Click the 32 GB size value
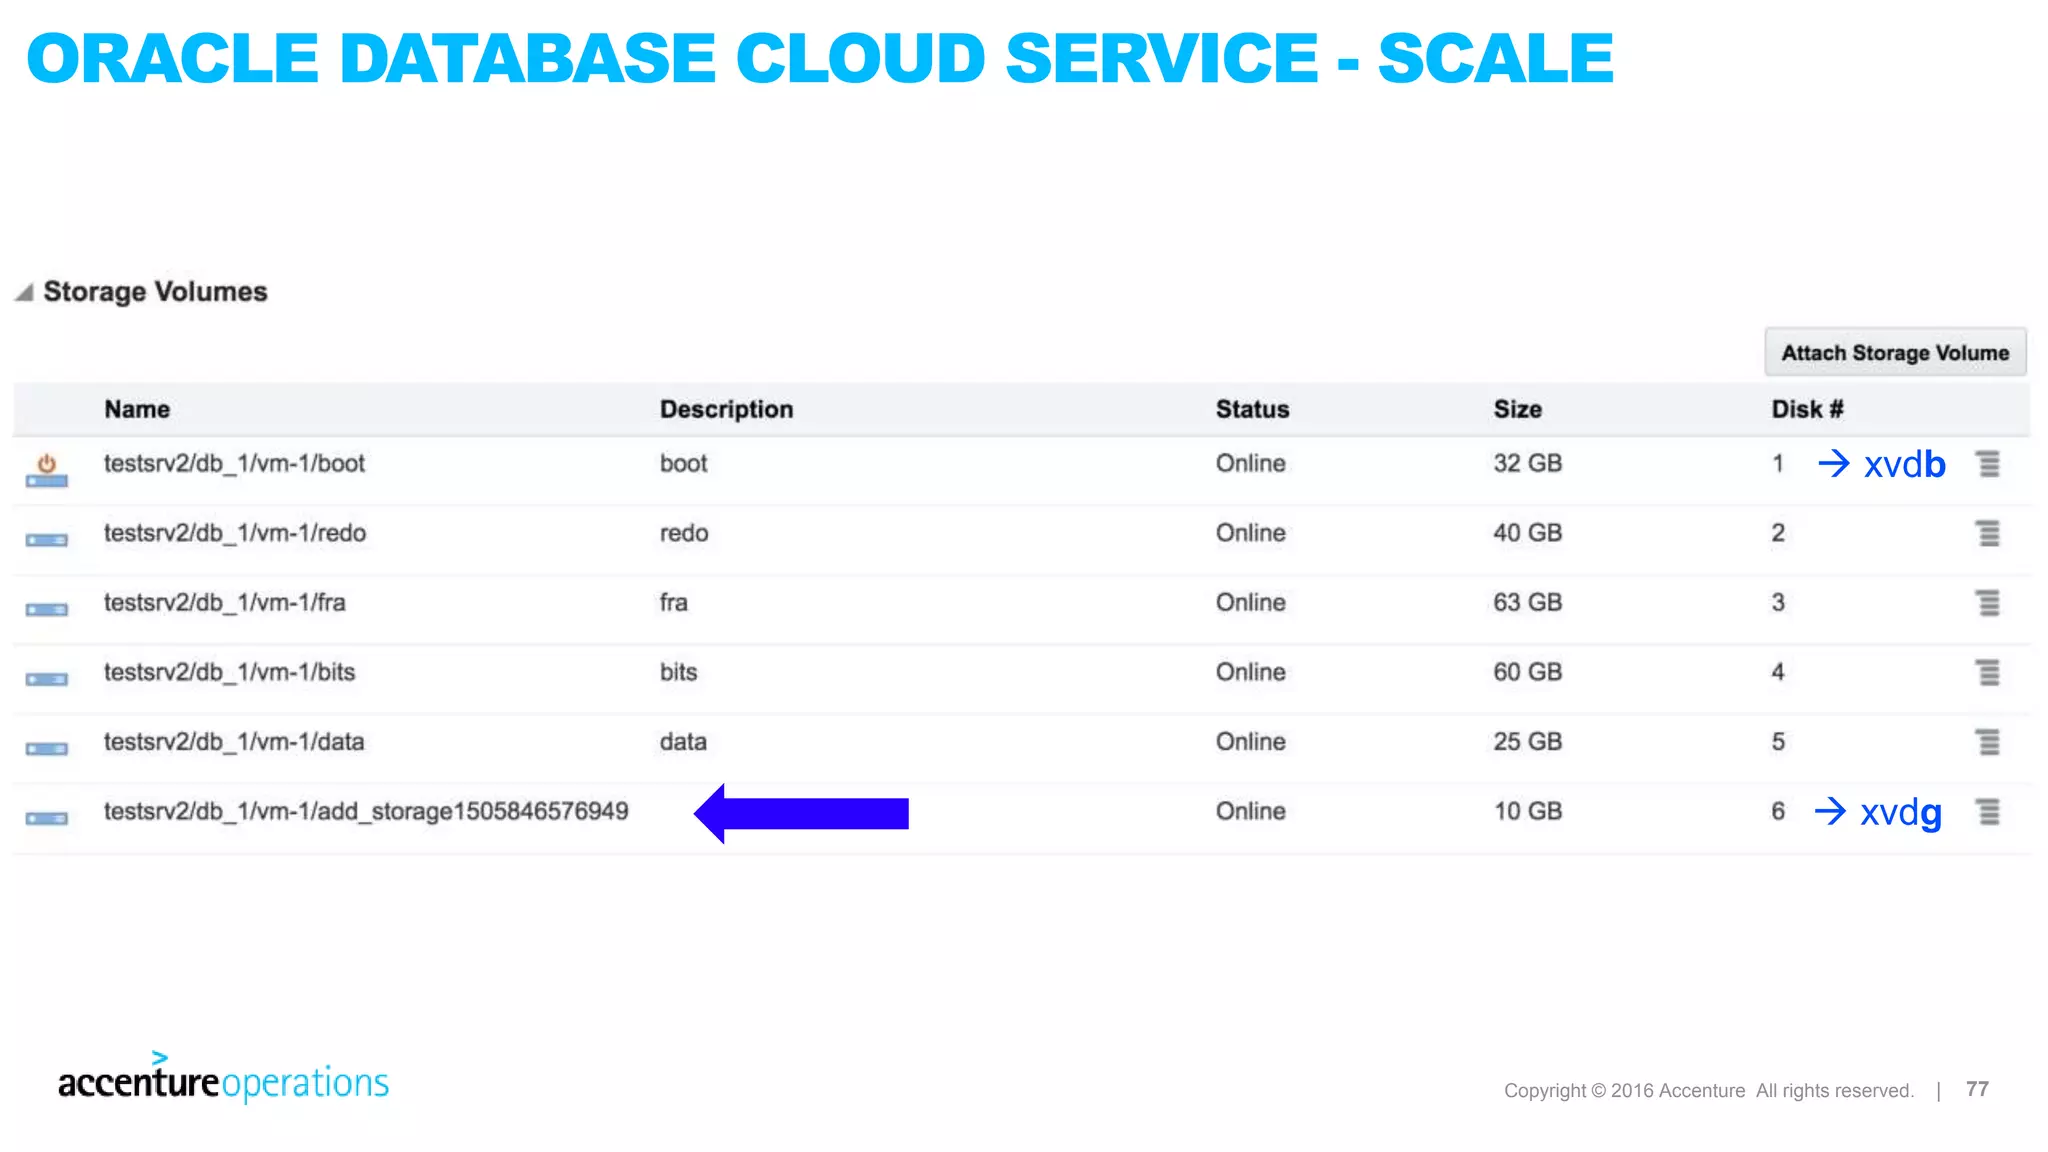The height and width of the screenshot is (1152, 2048). click(1528, 464)
